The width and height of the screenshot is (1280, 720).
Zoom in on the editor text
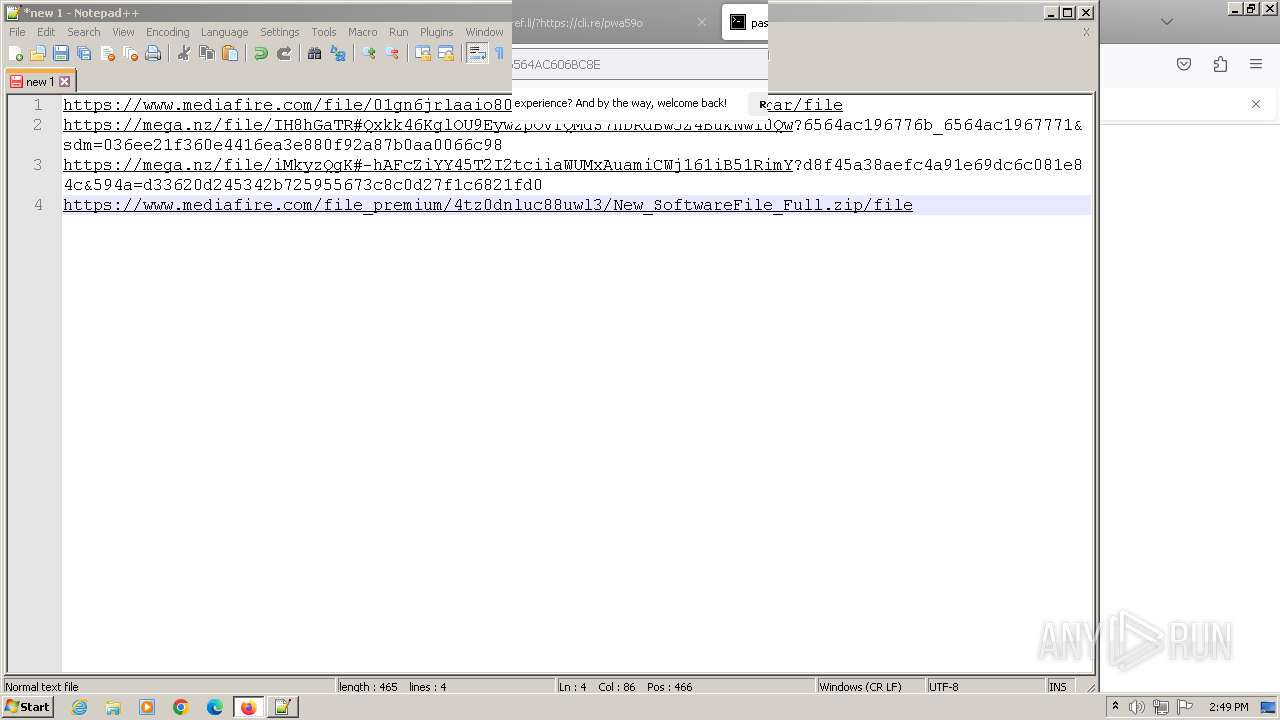[369, 54]
